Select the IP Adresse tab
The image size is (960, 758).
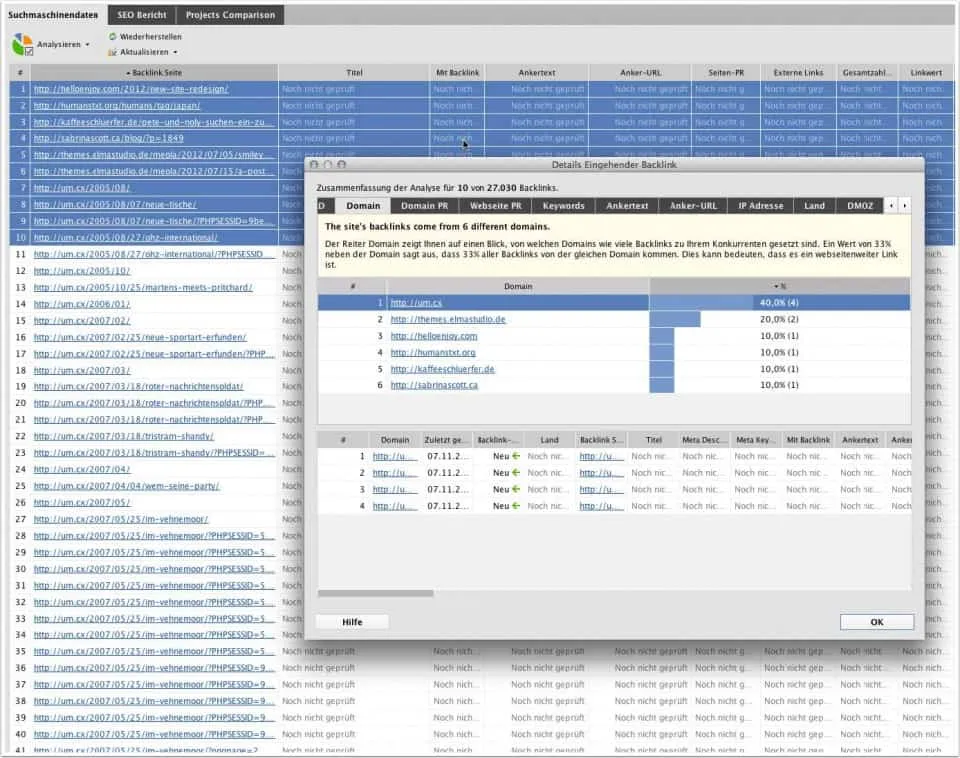click(760, 206)
